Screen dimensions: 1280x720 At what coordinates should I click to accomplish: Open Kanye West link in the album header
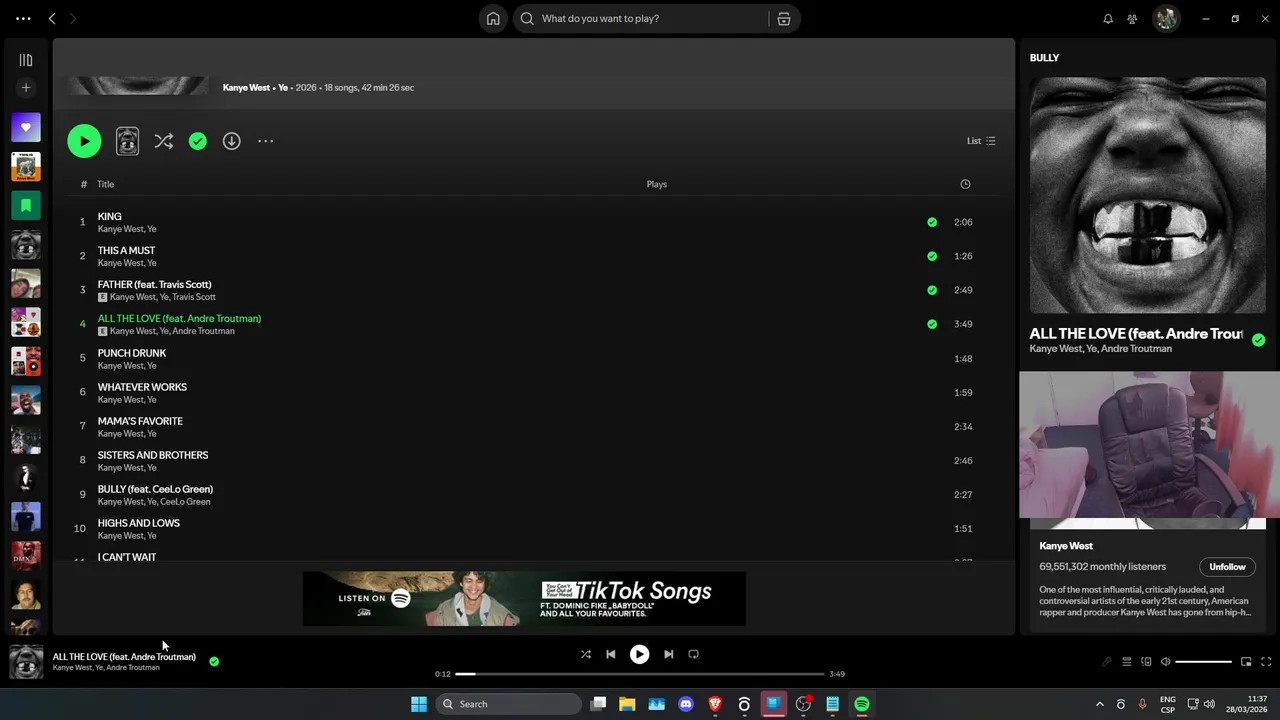coord(246,88)
